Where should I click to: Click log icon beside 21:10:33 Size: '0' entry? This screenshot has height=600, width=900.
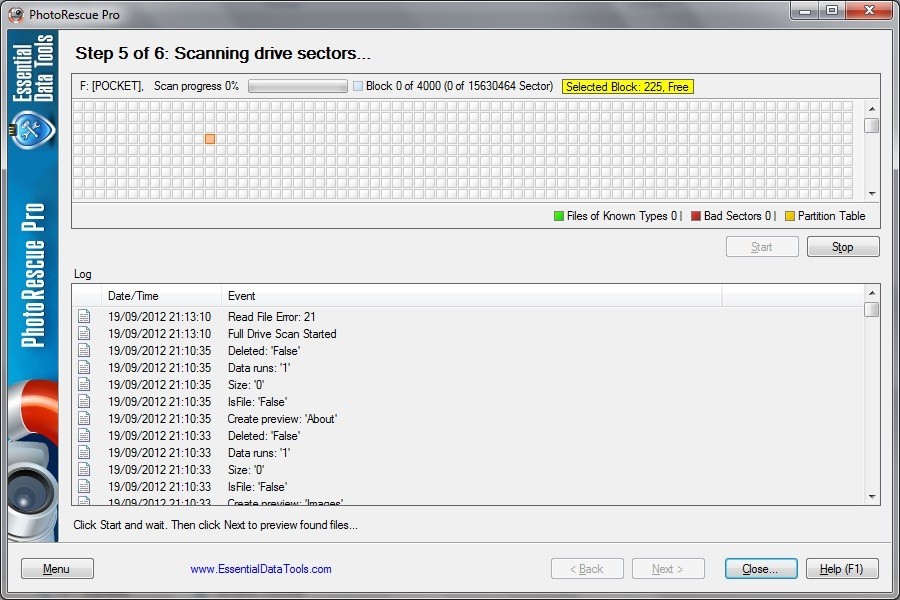coord(84,470)
